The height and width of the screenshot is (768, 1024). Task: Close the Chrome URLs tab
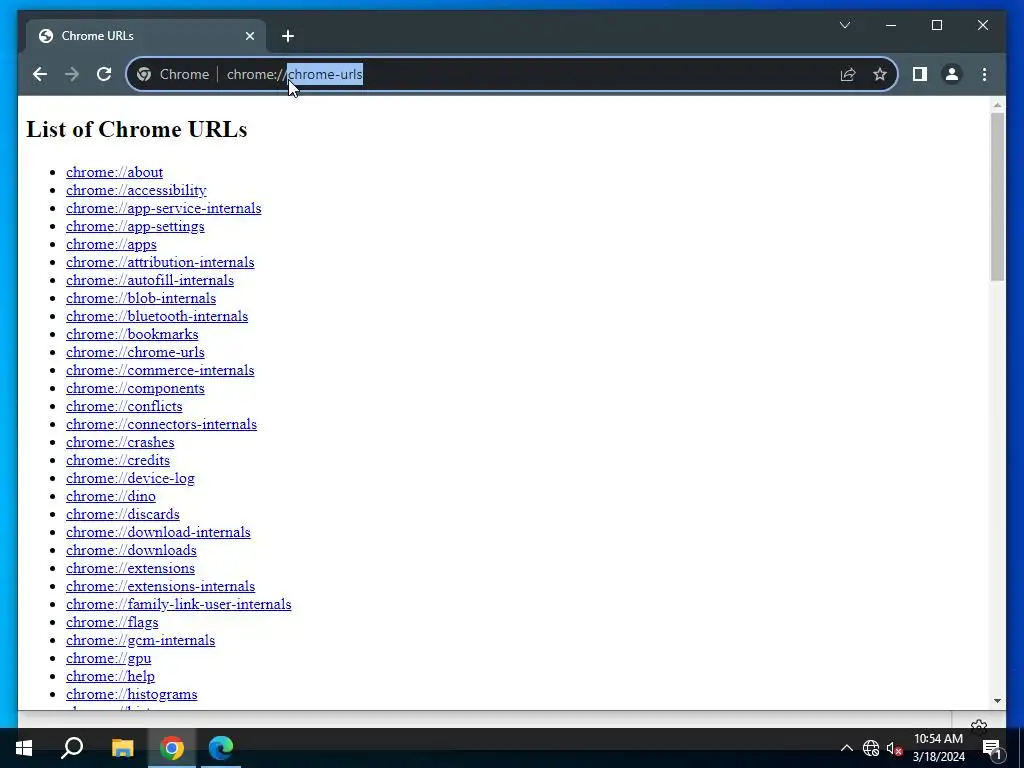point(249,36)
